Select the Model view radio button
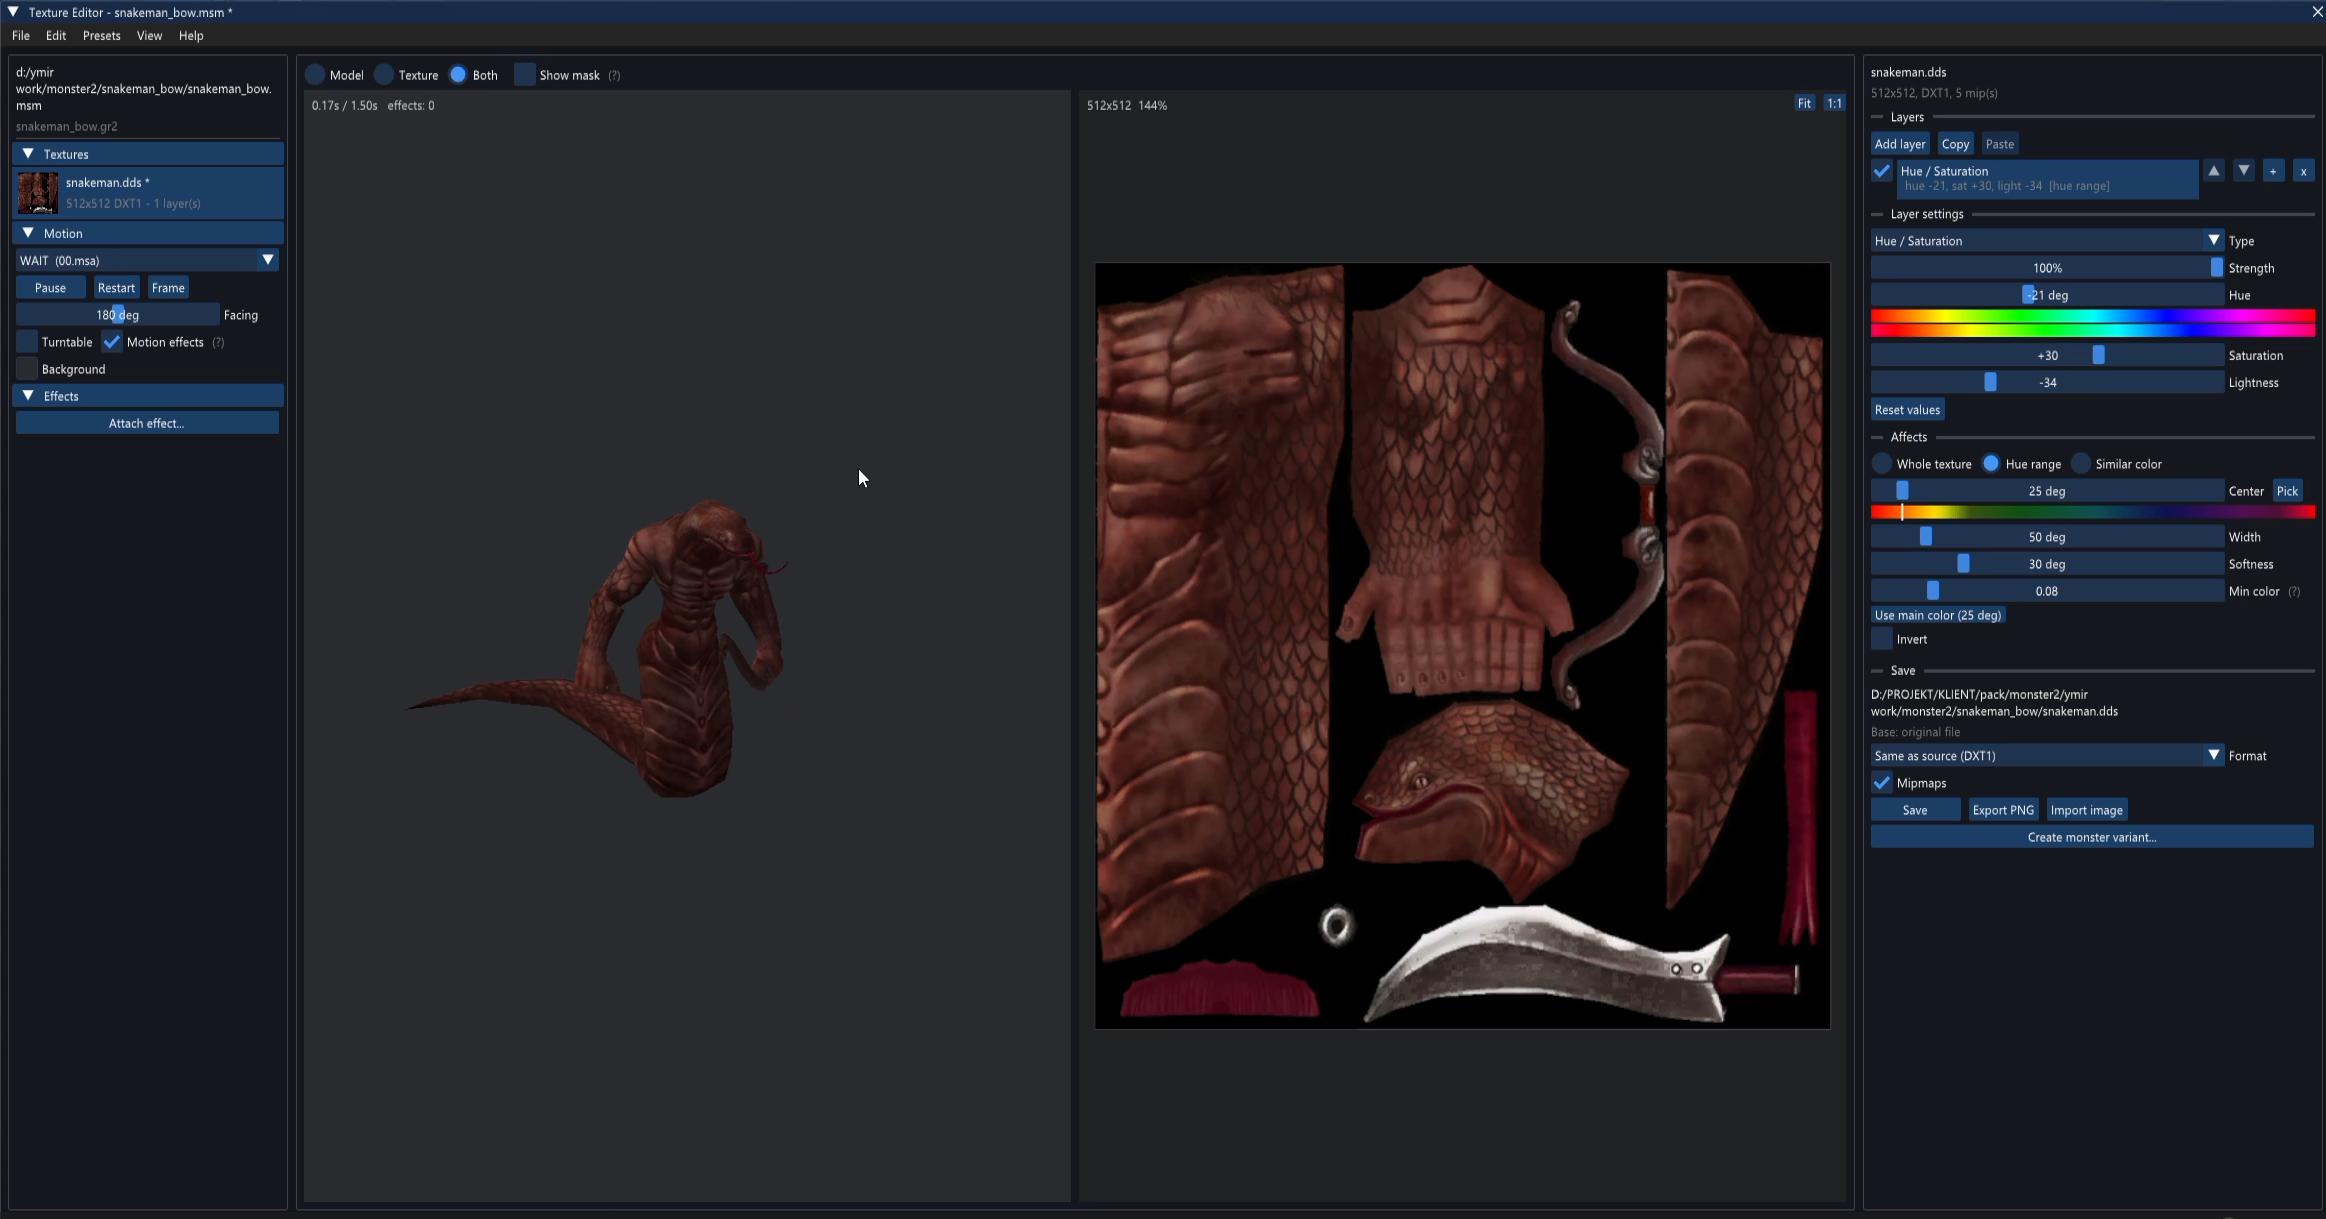This screenshot has height=1219, width=2326. click(x=315, y=75)
